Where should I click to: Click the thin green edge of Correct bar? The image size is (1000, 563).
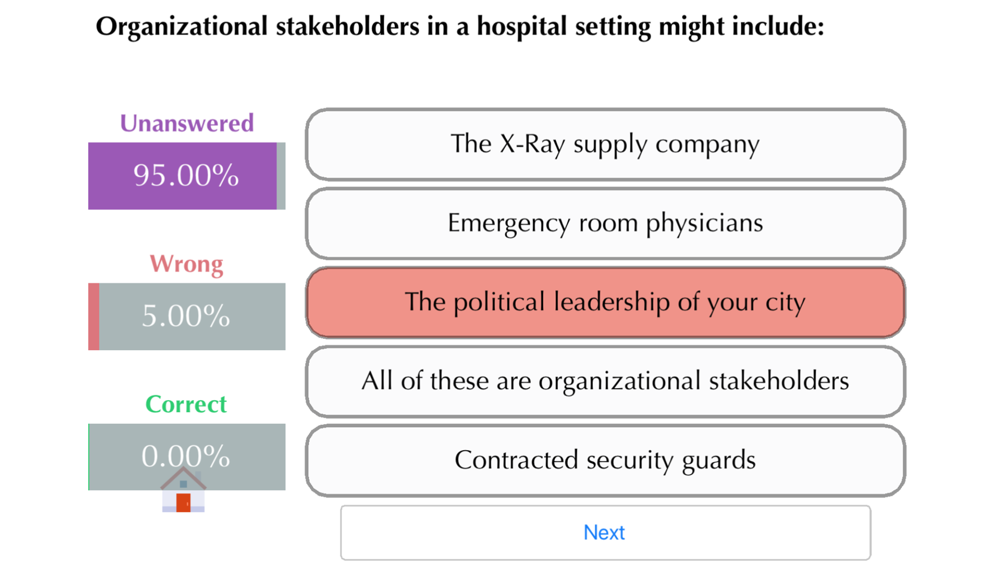pyautogui.click(x=89, y=457)
